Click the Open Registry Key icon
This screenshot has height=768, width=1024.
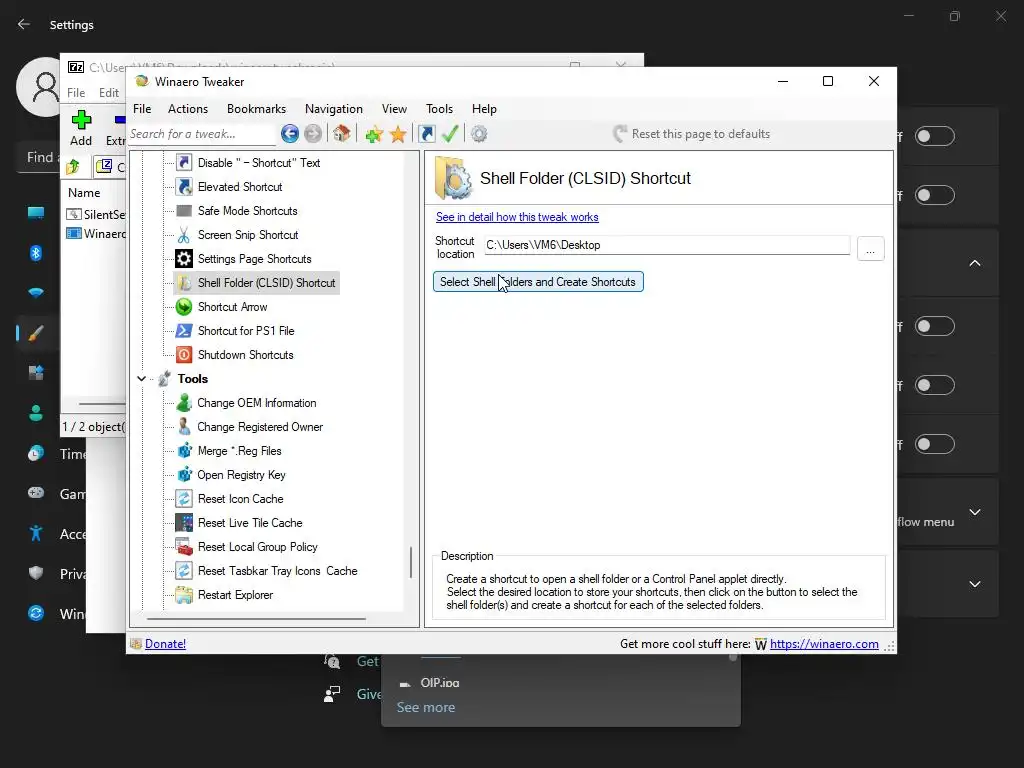click(184, 475)
